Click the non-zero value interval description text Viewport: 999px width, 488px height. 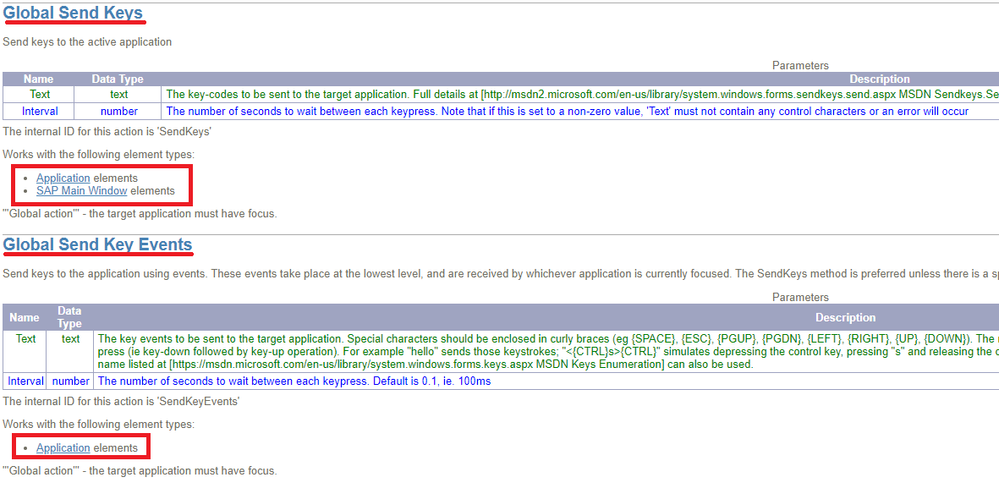[566, 111]
